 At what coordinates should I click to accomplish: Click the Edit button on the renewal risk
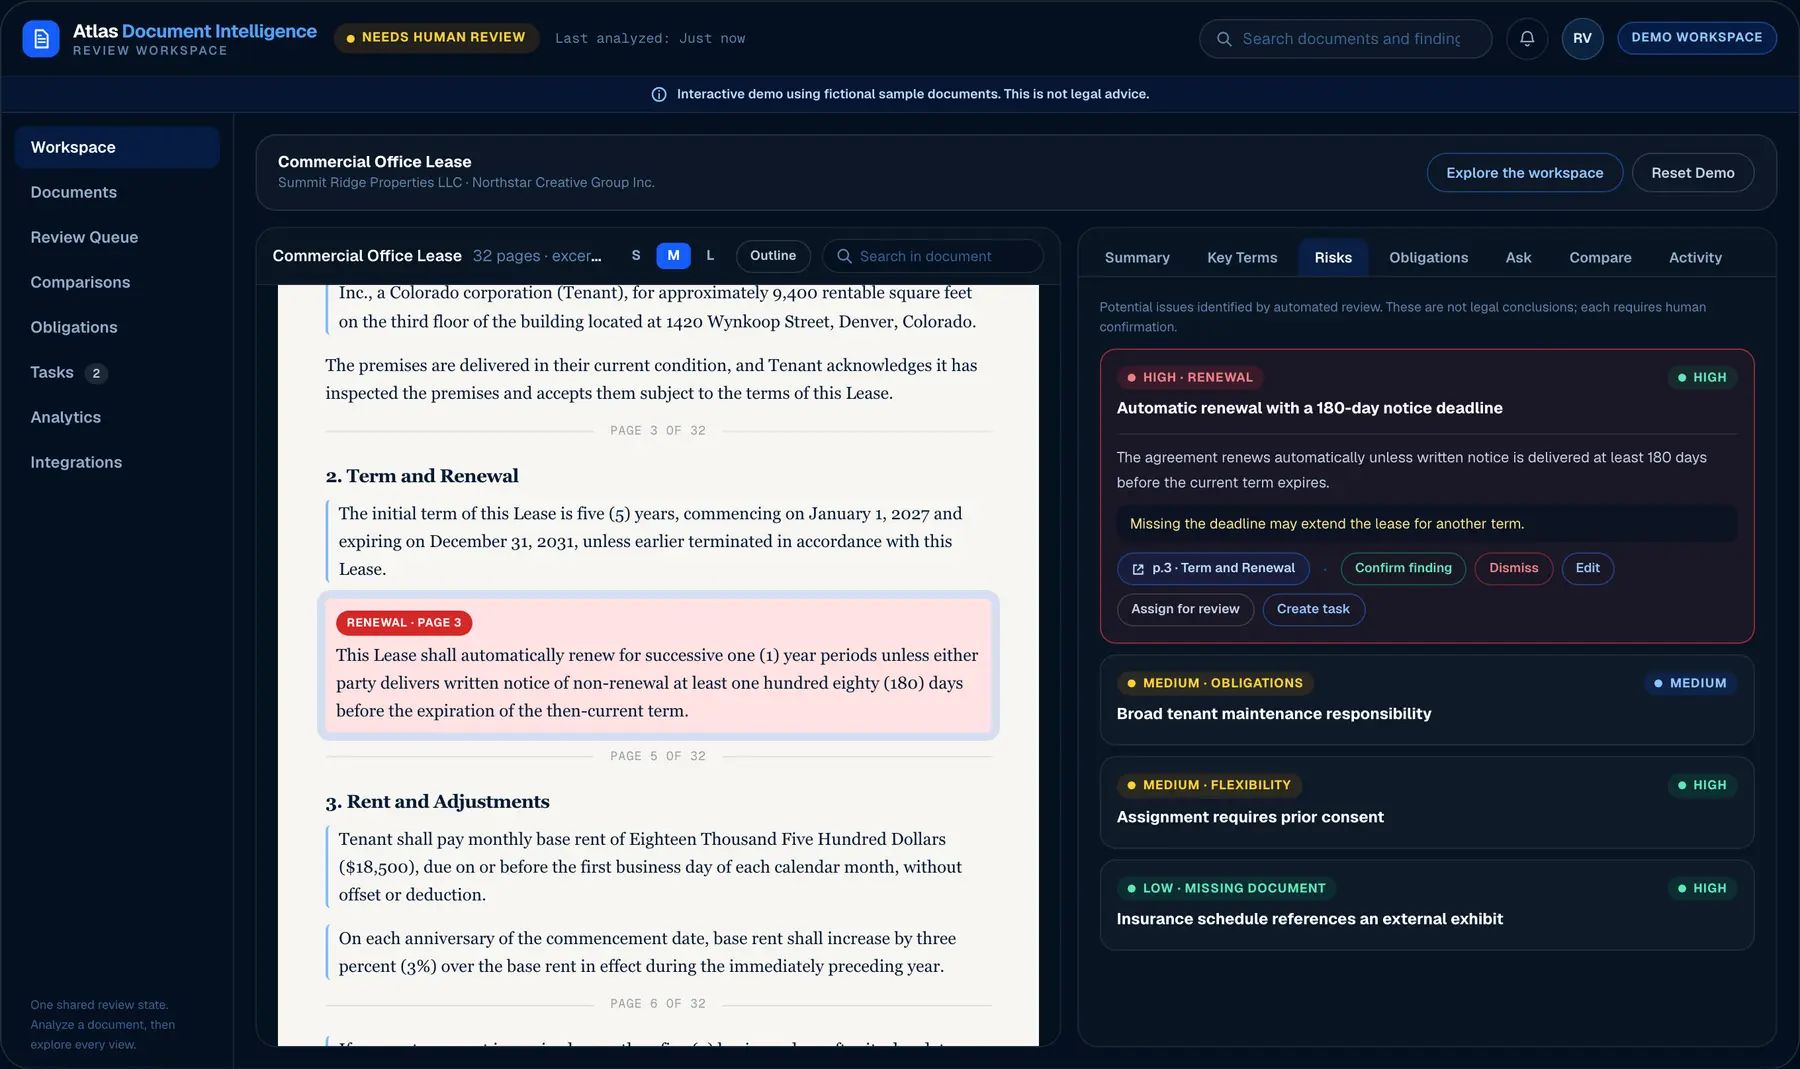pyautogui.click(x=1587, y=568)
